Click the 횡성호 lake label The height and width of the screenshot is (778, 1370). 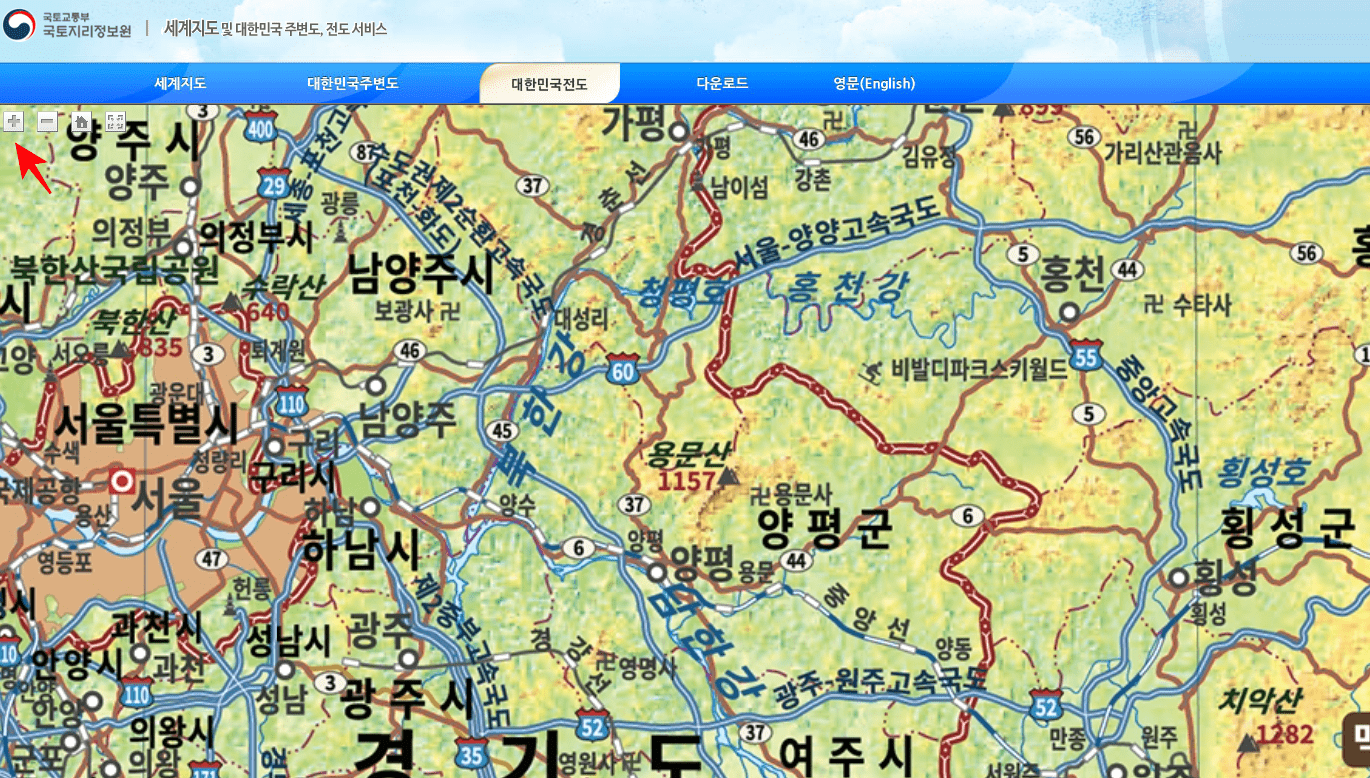pyautogui.click(x=1264, y=471)
